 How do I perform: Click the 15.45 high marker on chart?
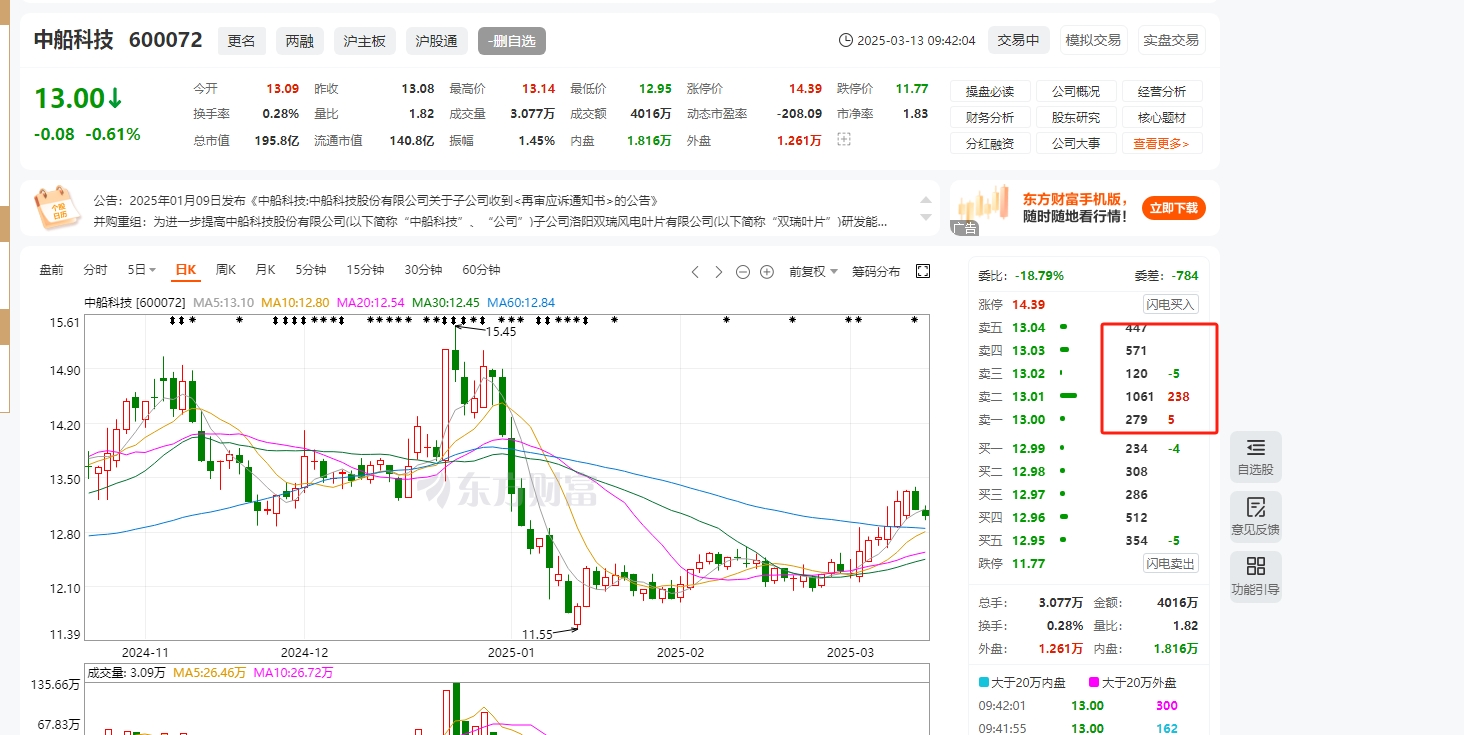coord(500,331)
